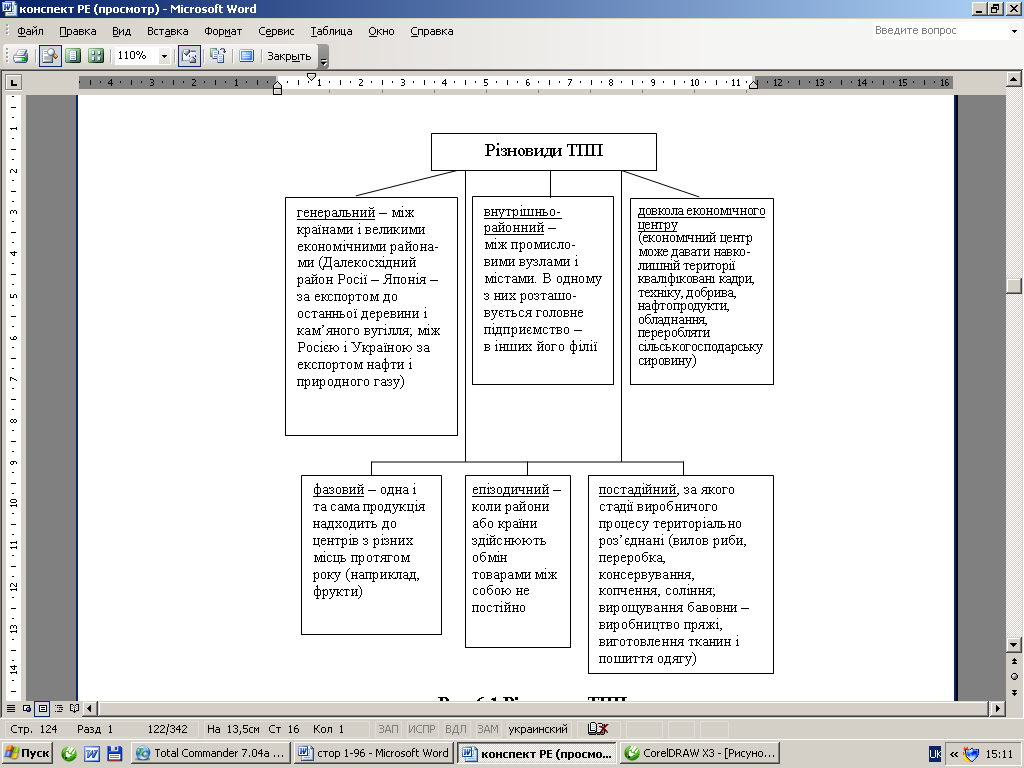Switch to Web Layout view icon
This screenshot has width=1024, height=768.
[x=27, y=708]
